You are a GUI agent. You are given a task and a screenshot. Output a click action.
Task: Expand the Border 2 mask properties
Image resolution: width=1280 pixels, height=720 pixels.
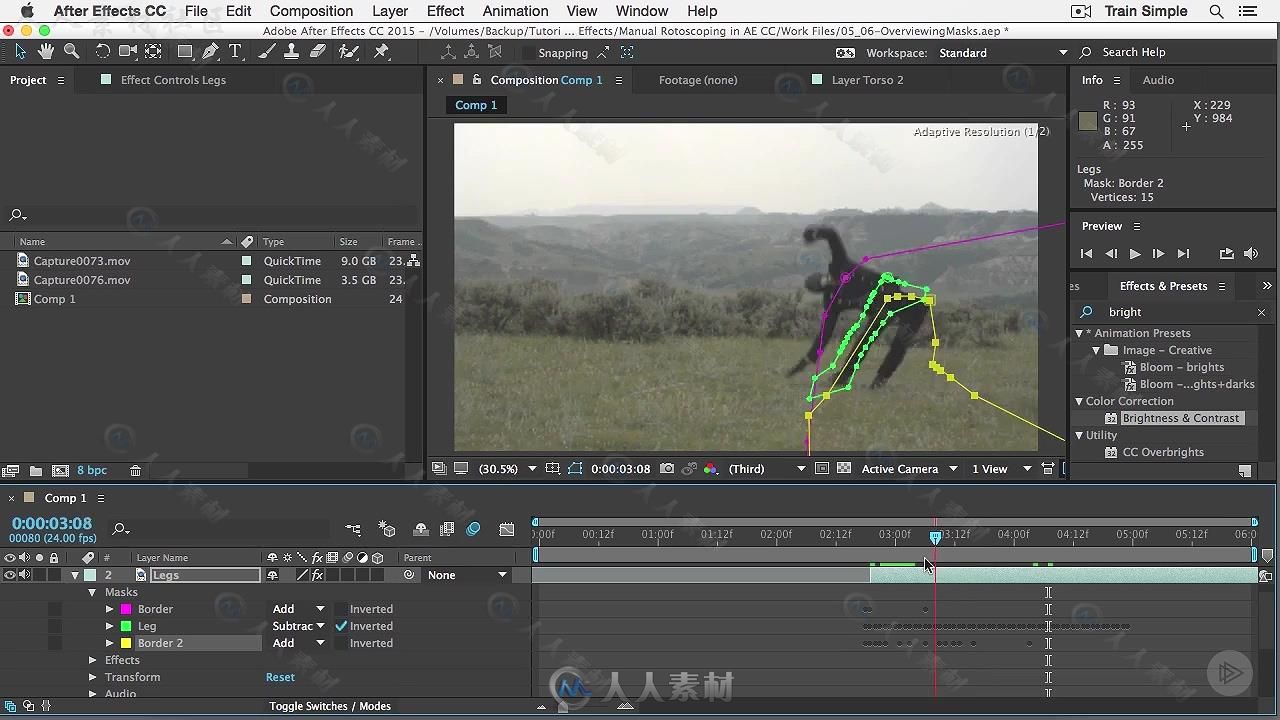coord(110,643)
